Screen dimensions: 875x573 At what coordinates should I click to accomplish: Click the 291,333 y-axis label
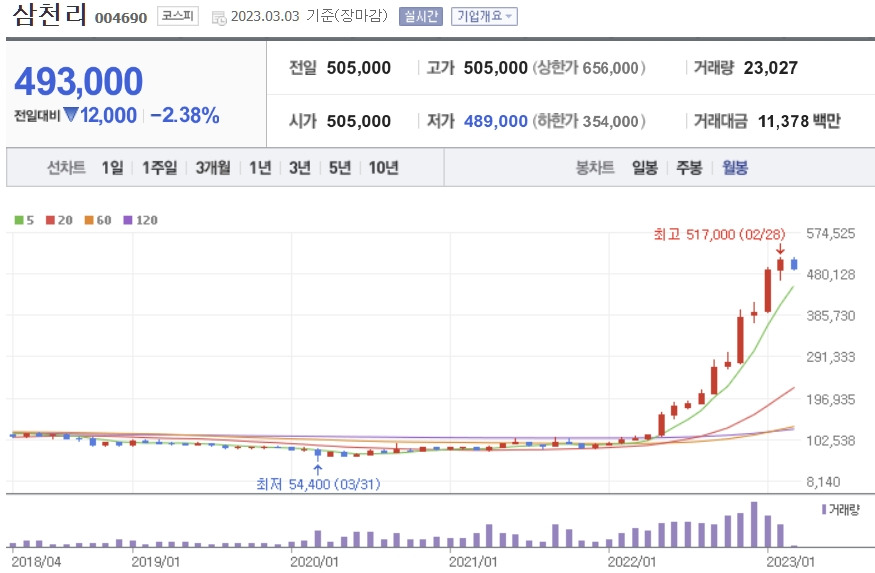click(830, 357)
